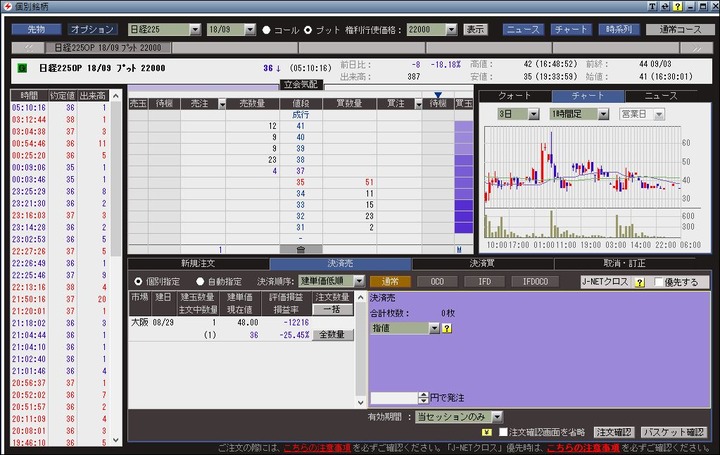
Task: Click the help icon next to J-NETクロス
Action: [x=640, y=282]
